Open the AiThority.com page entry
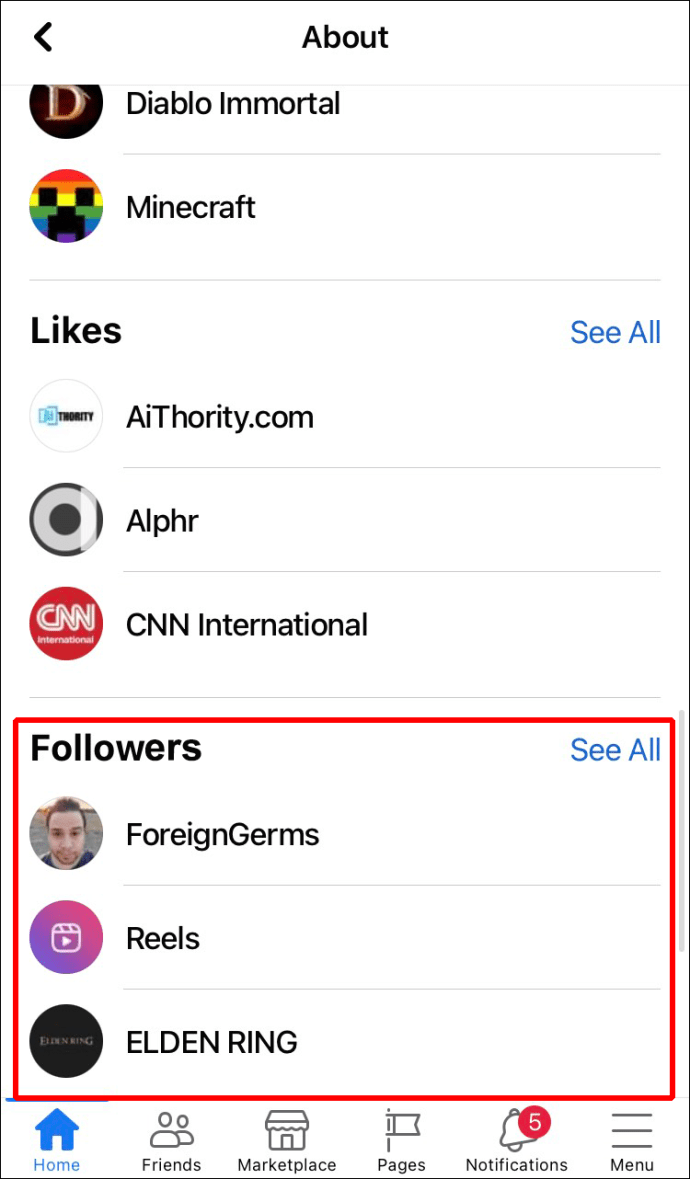690x1179 pixels. [x=345, y=416]
